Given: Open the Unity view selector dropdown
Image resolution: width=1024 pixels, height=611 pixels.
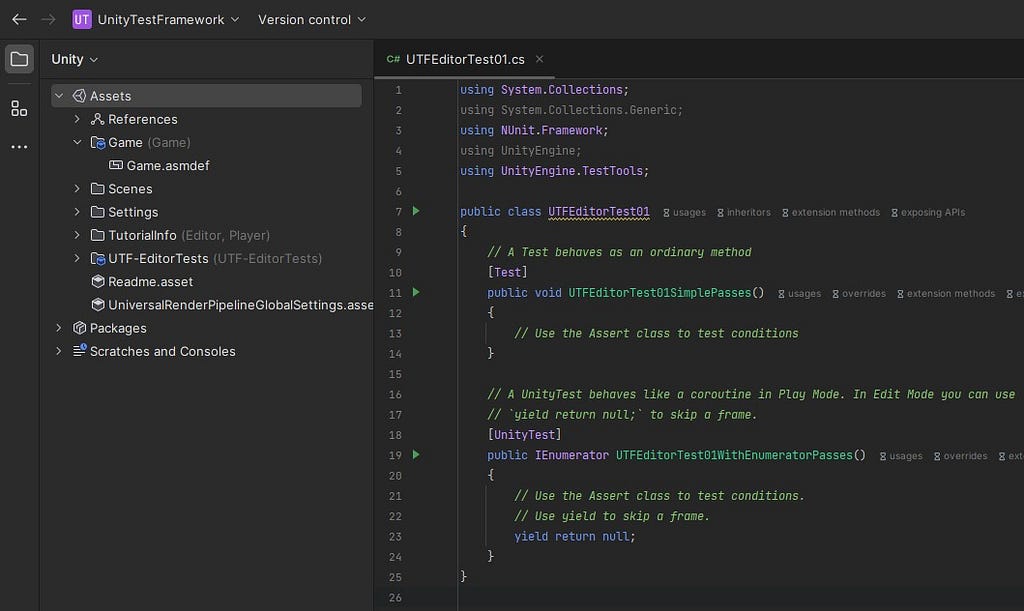Looking at the screenshot, I should 74,59.
